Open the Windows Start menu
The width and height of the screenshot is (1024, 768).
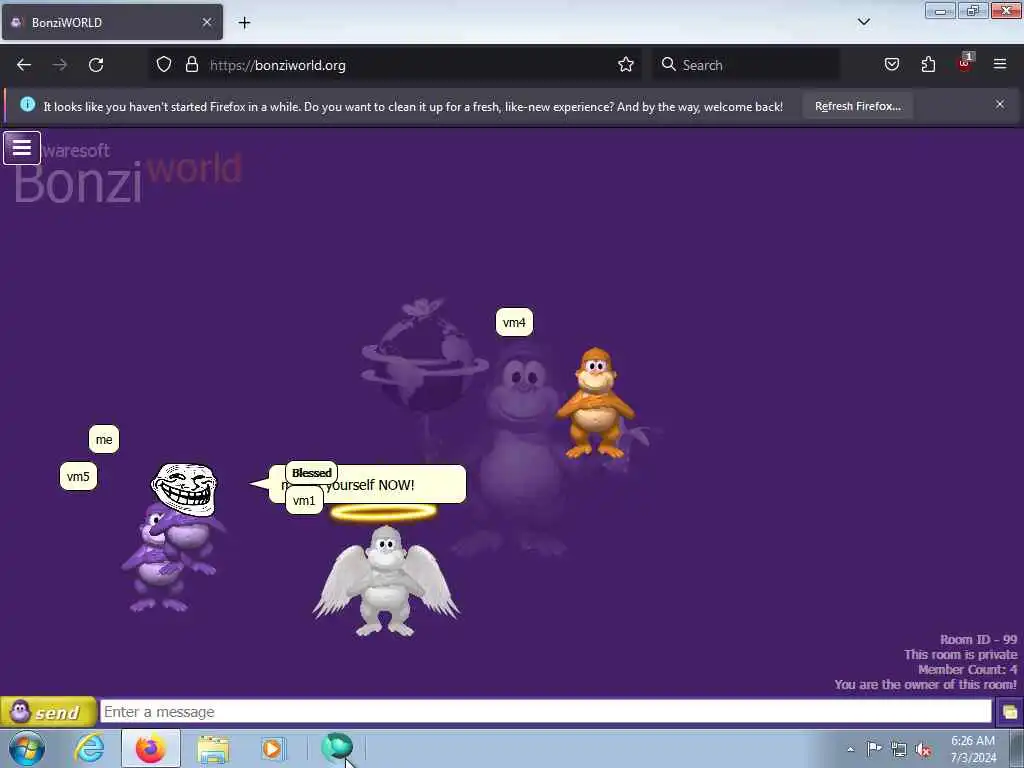[x=26, y=748]
